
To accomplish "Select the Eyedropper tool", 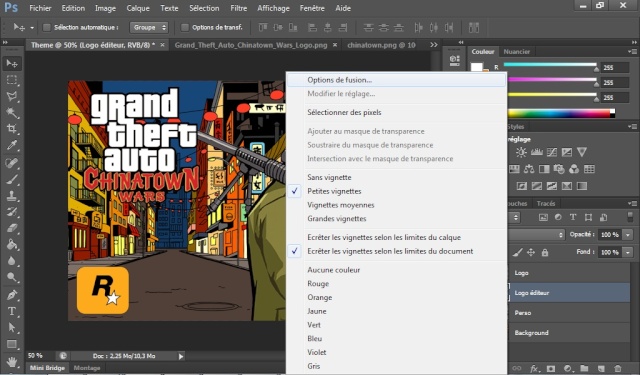I will point(12,145).
